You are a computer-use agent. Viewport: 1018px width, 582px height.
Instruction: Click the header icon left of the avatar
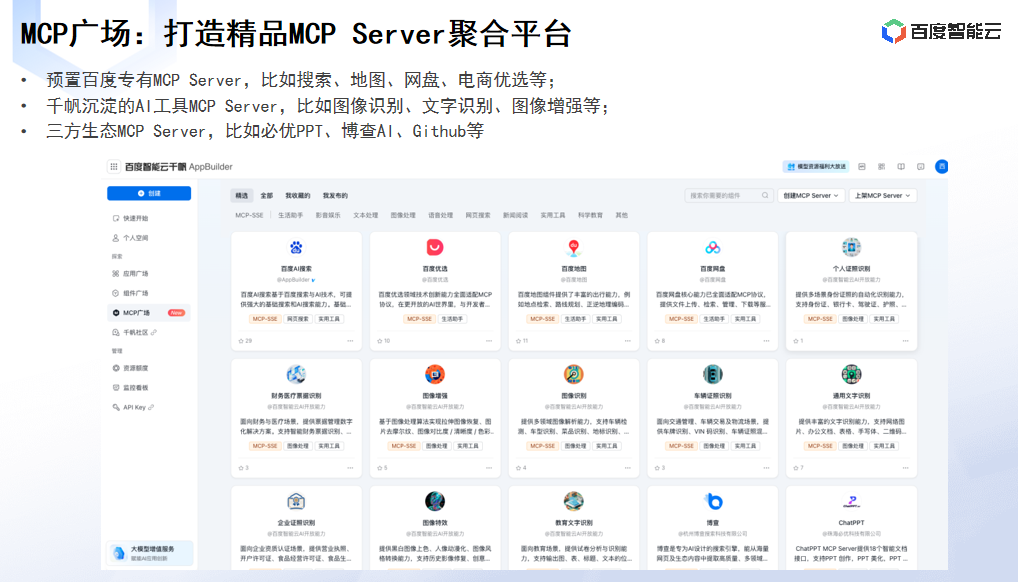920,166
